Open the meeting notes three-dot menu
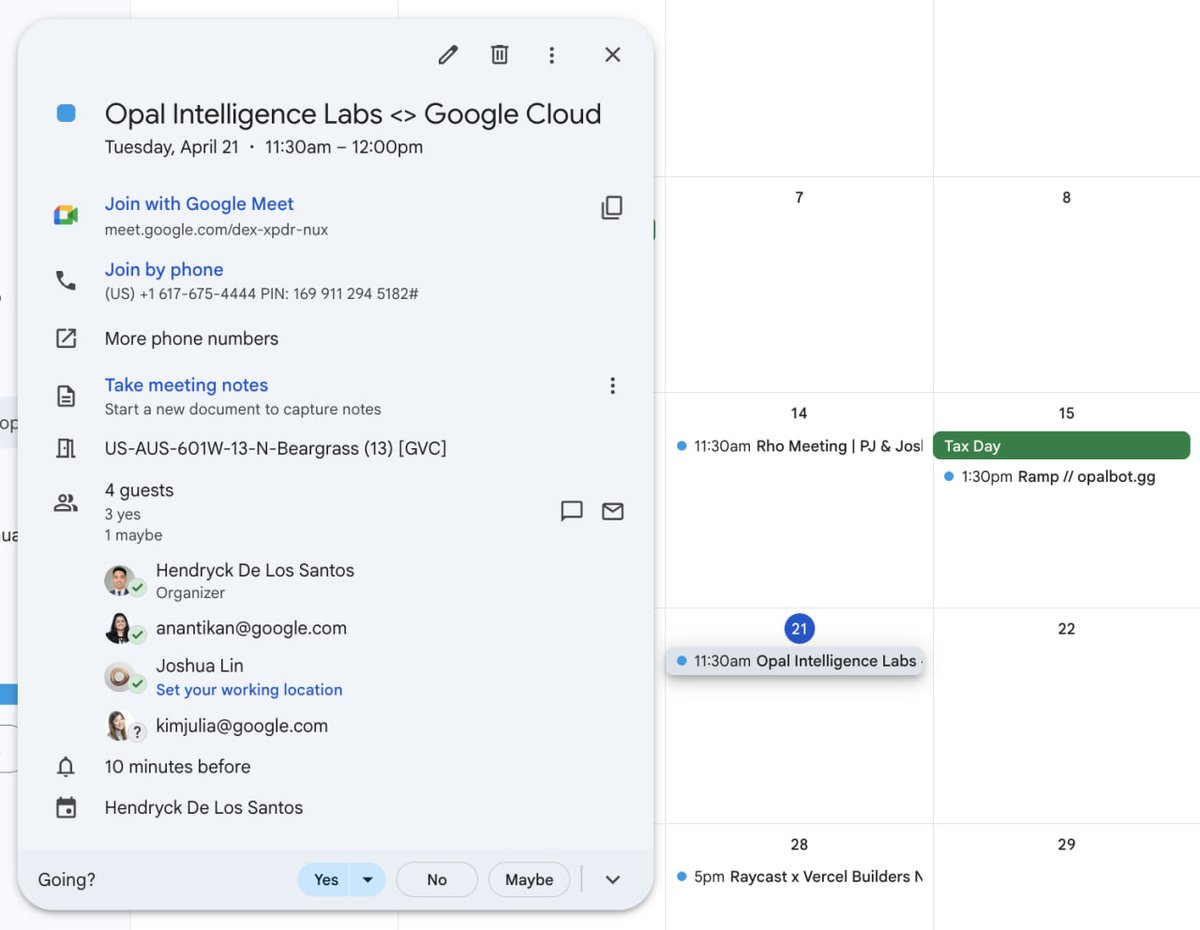The width and height of the screenshot is (1200, 930). [613, 386]
